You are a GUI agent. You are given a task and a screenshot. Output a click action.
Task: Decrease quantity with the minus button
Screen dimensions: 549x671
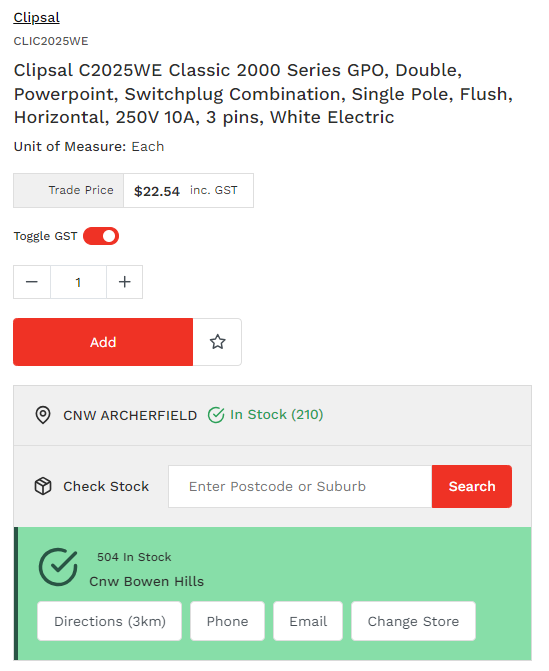[x=32, y=282]
